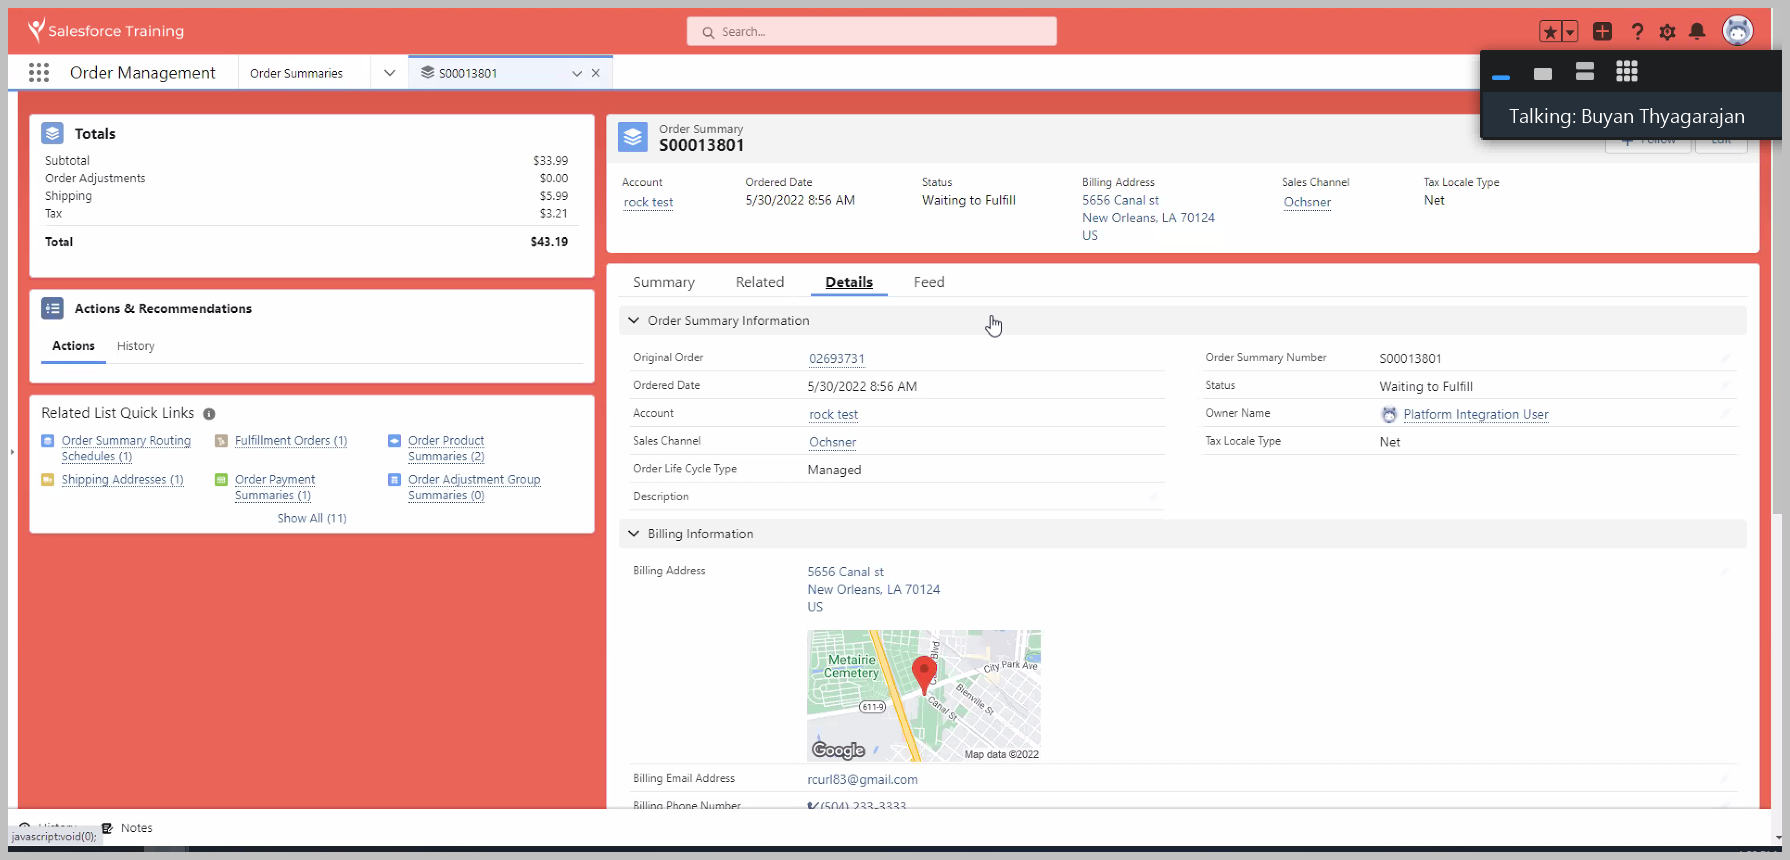Click the Favorites star icon
This screenshot has height=860, width=1790.
[x=1550, y=32]
